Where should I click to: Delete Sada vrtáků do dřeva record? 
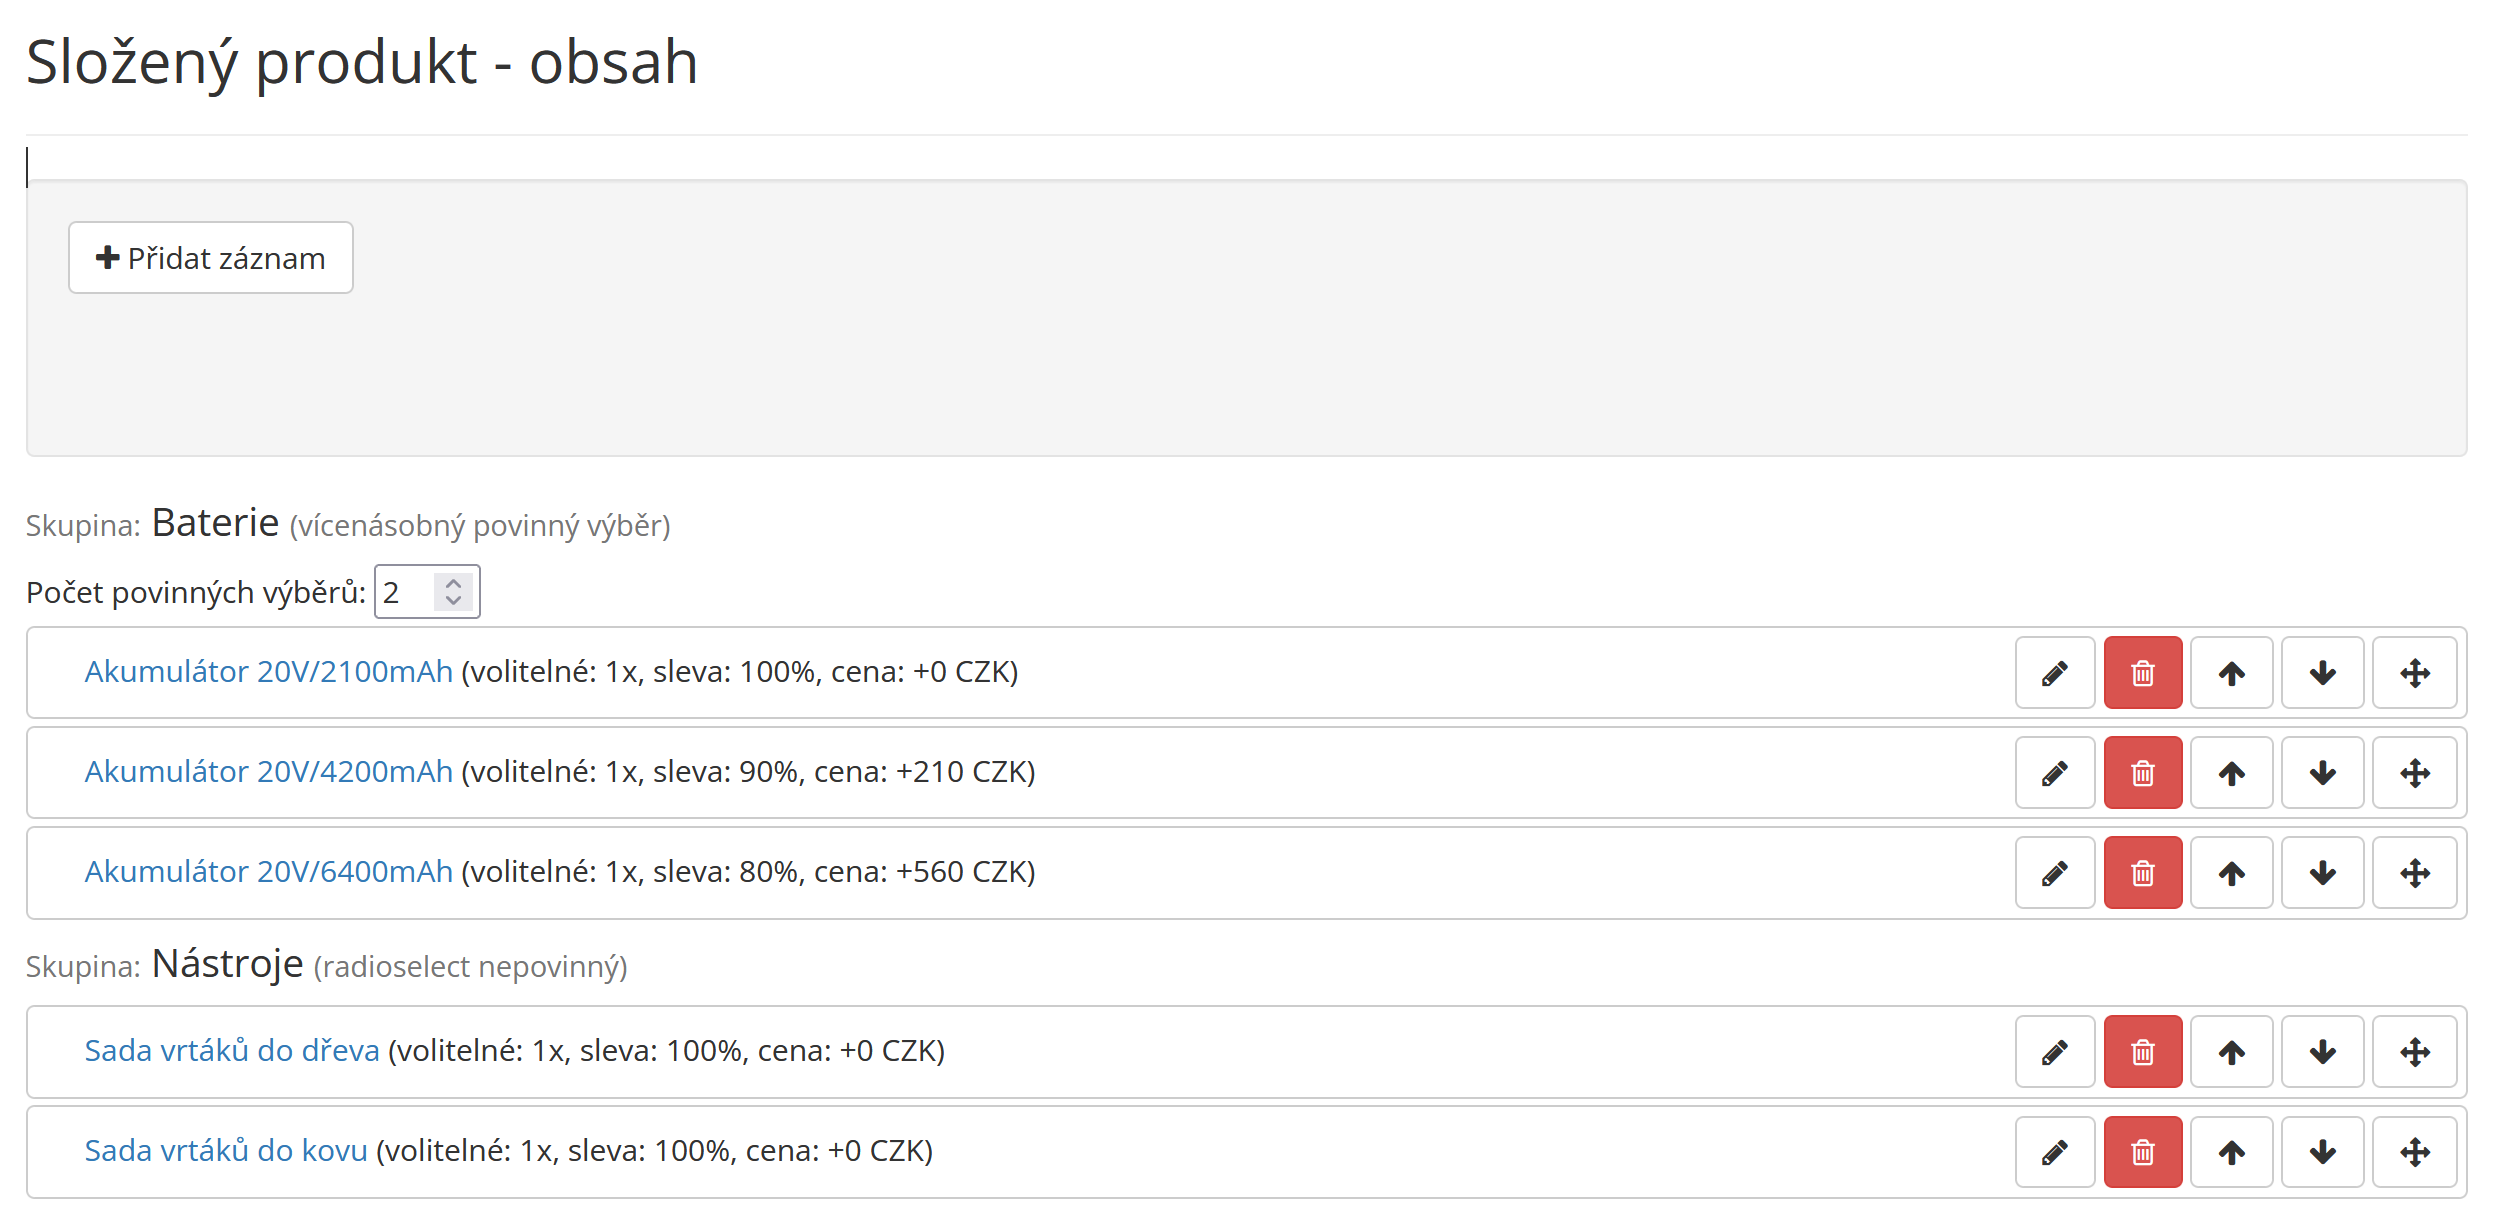coord(2142,1052)
